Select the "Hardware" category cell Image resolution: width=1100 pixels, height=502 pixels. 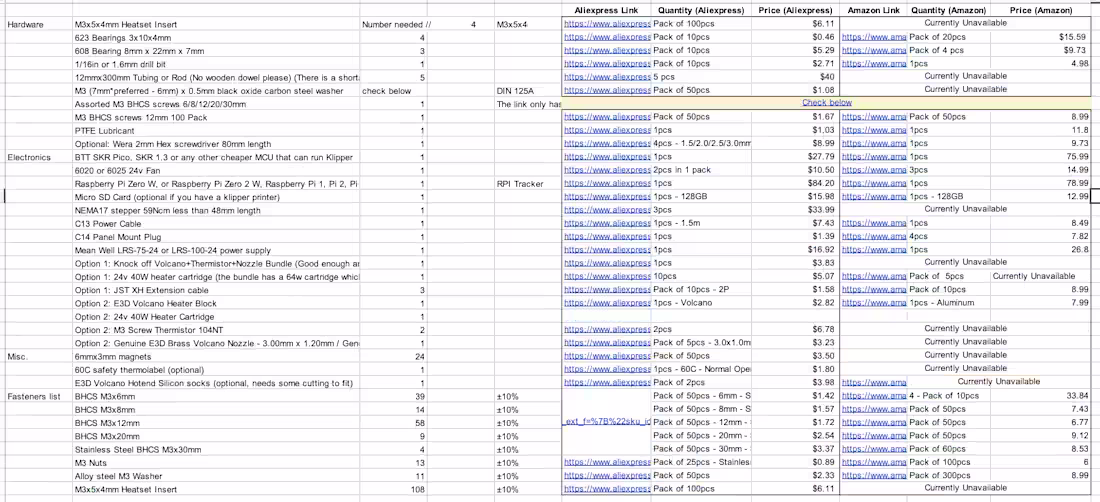pyautogui.click(x=25, y=24)
